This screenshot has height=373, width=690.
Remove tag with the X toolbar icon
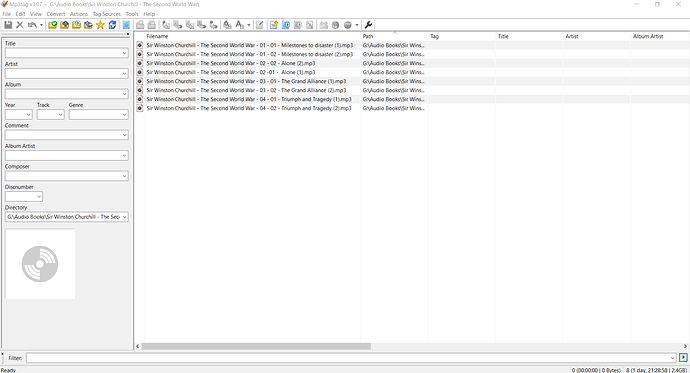pyautogui.click(x=20, y=25)
